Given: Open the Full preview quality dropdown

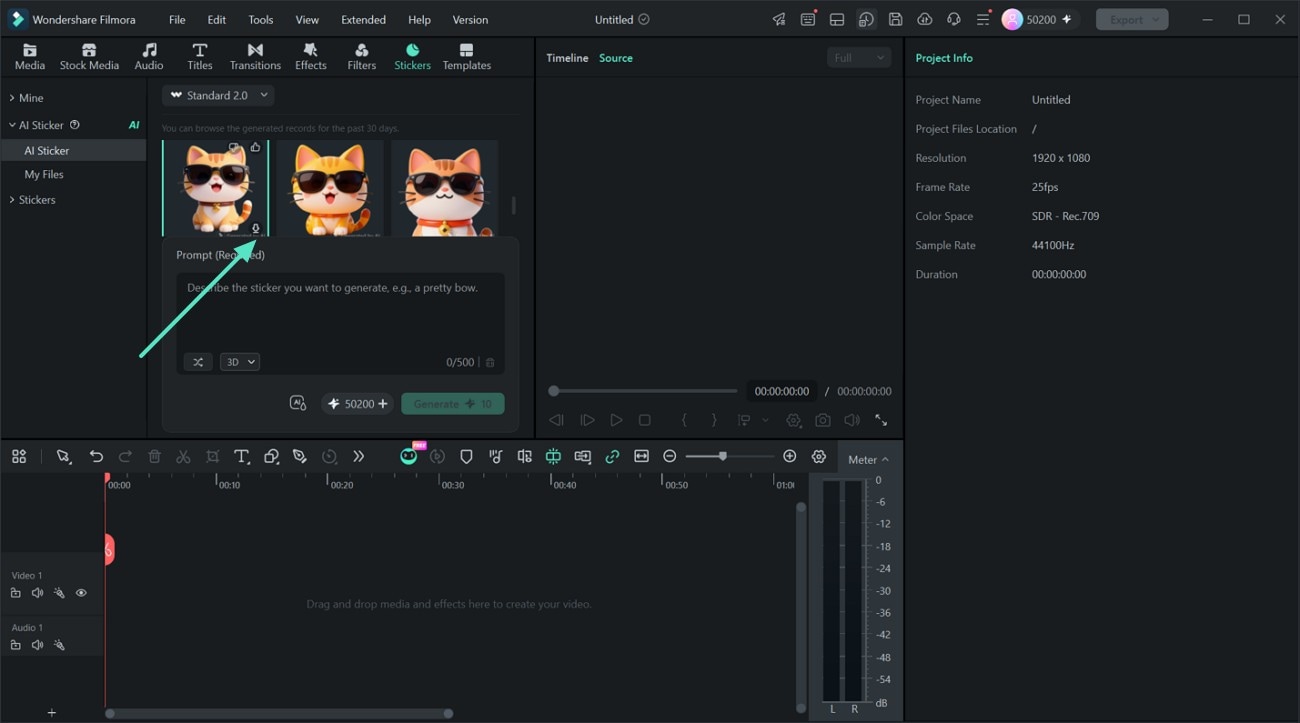Looking at the screenshot, I should tap(859, 58).
